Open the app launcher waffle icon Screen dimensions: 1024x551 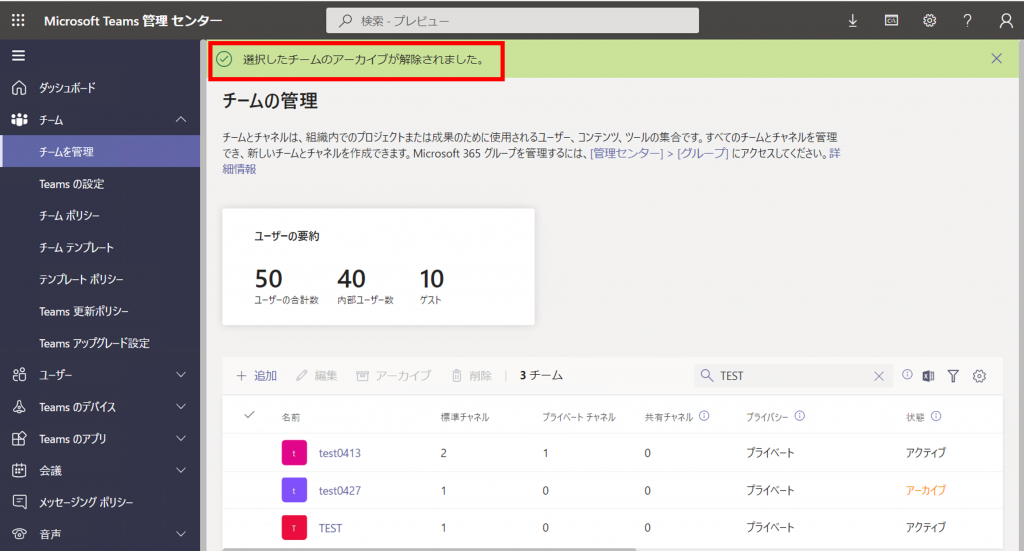pyautogui.click(x=18, y=20)
